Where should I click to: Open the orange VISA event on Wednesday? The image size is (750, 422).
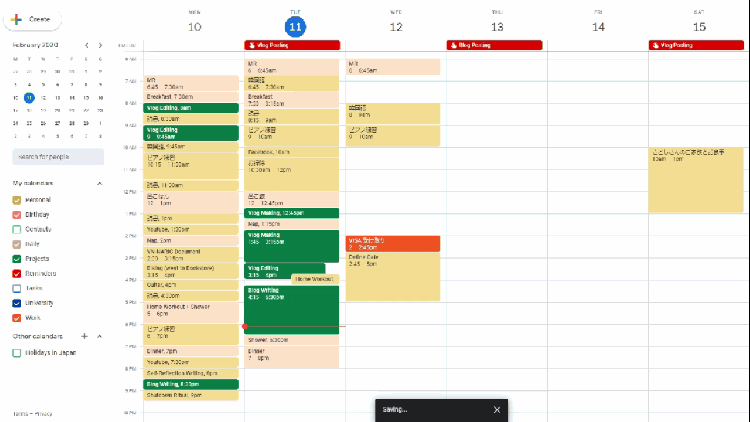[393, 243]
